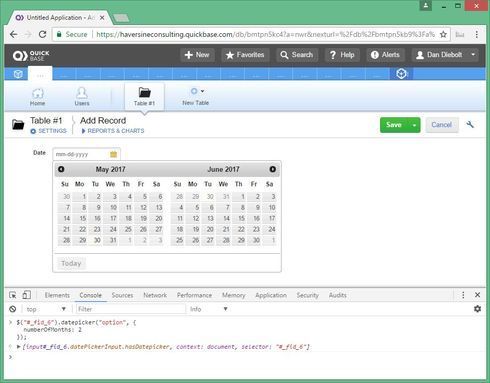Viewport: 490px width, 383px height.
Task: Click the browser address bar URL
Action: pyautogui.click(x=265, y=34)
